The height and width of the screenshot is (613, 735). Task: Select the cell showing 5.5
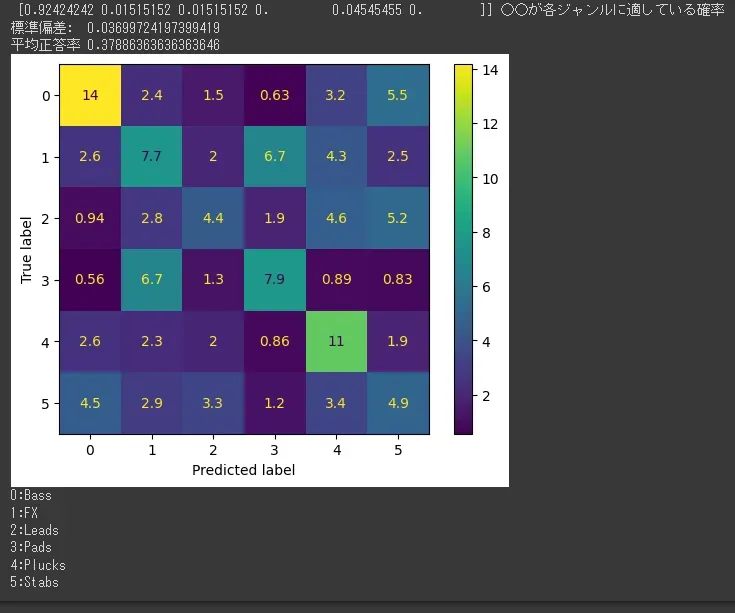[398, 96]
